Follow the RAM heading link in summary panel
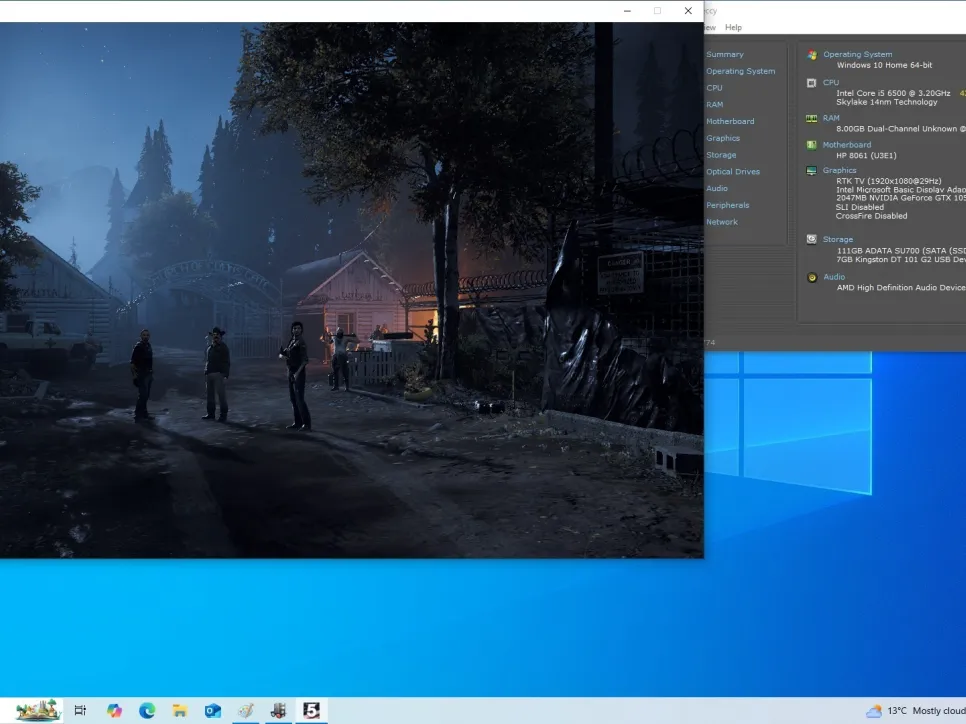966x724 pixels. (831, 118)
